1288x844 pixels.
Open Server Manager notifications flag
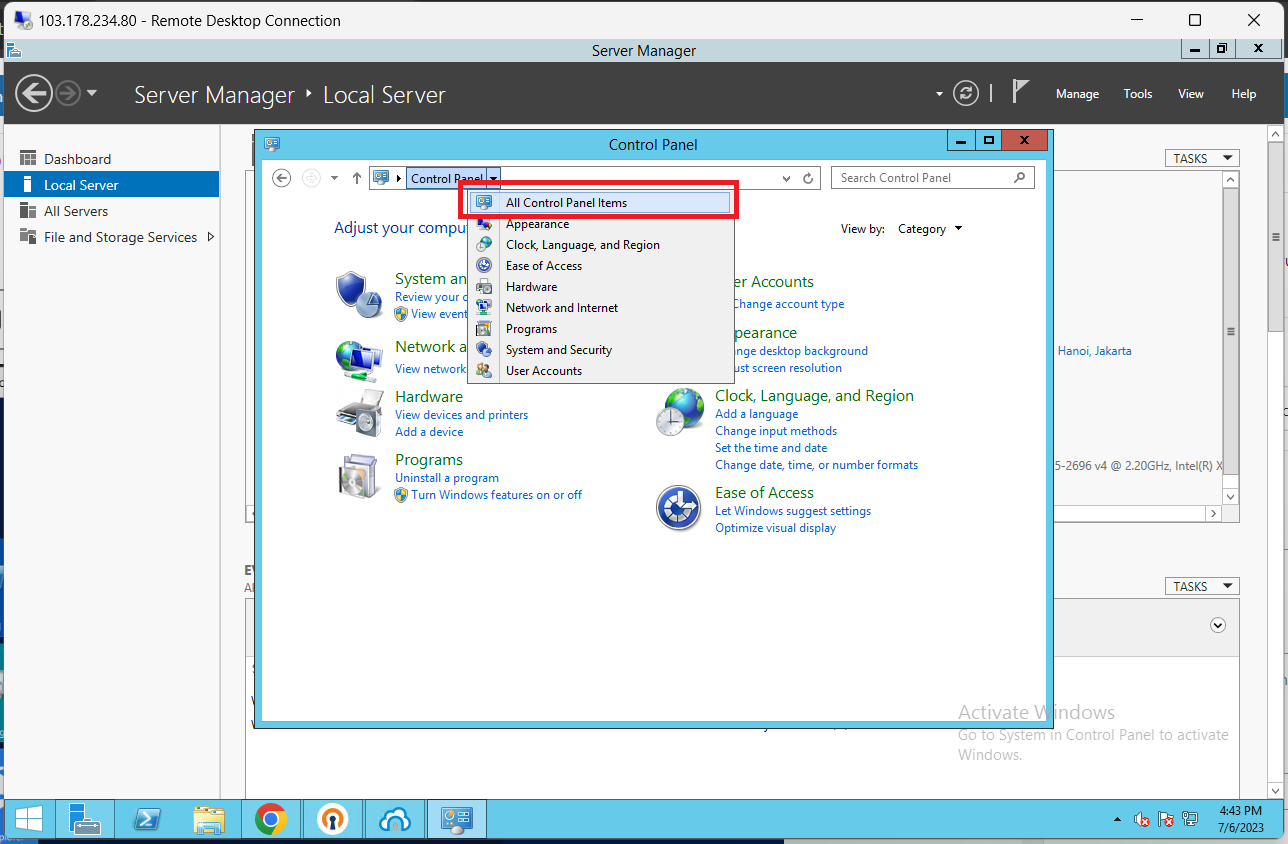pyautogui.click(x=1020, y=92)
